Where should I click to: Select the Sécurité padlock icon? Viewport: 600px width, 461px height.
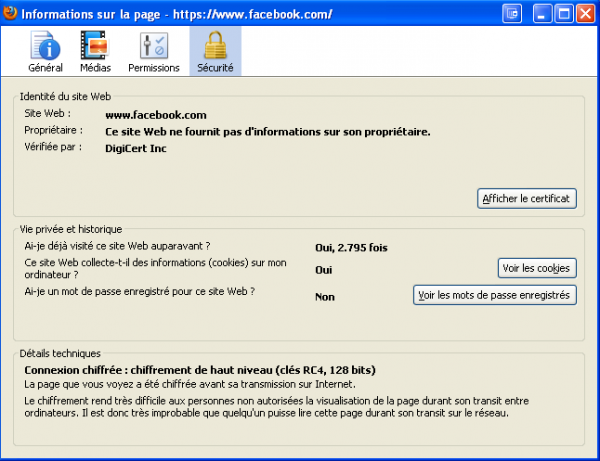(215, 46)
